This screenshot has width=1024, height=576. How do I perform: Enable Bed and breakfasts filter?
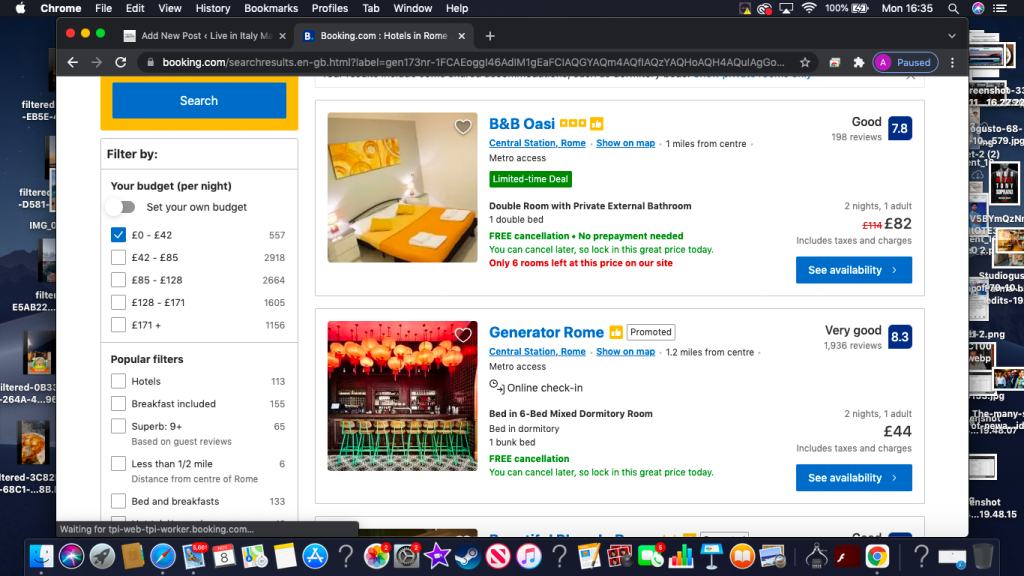[x=118, y=502]
